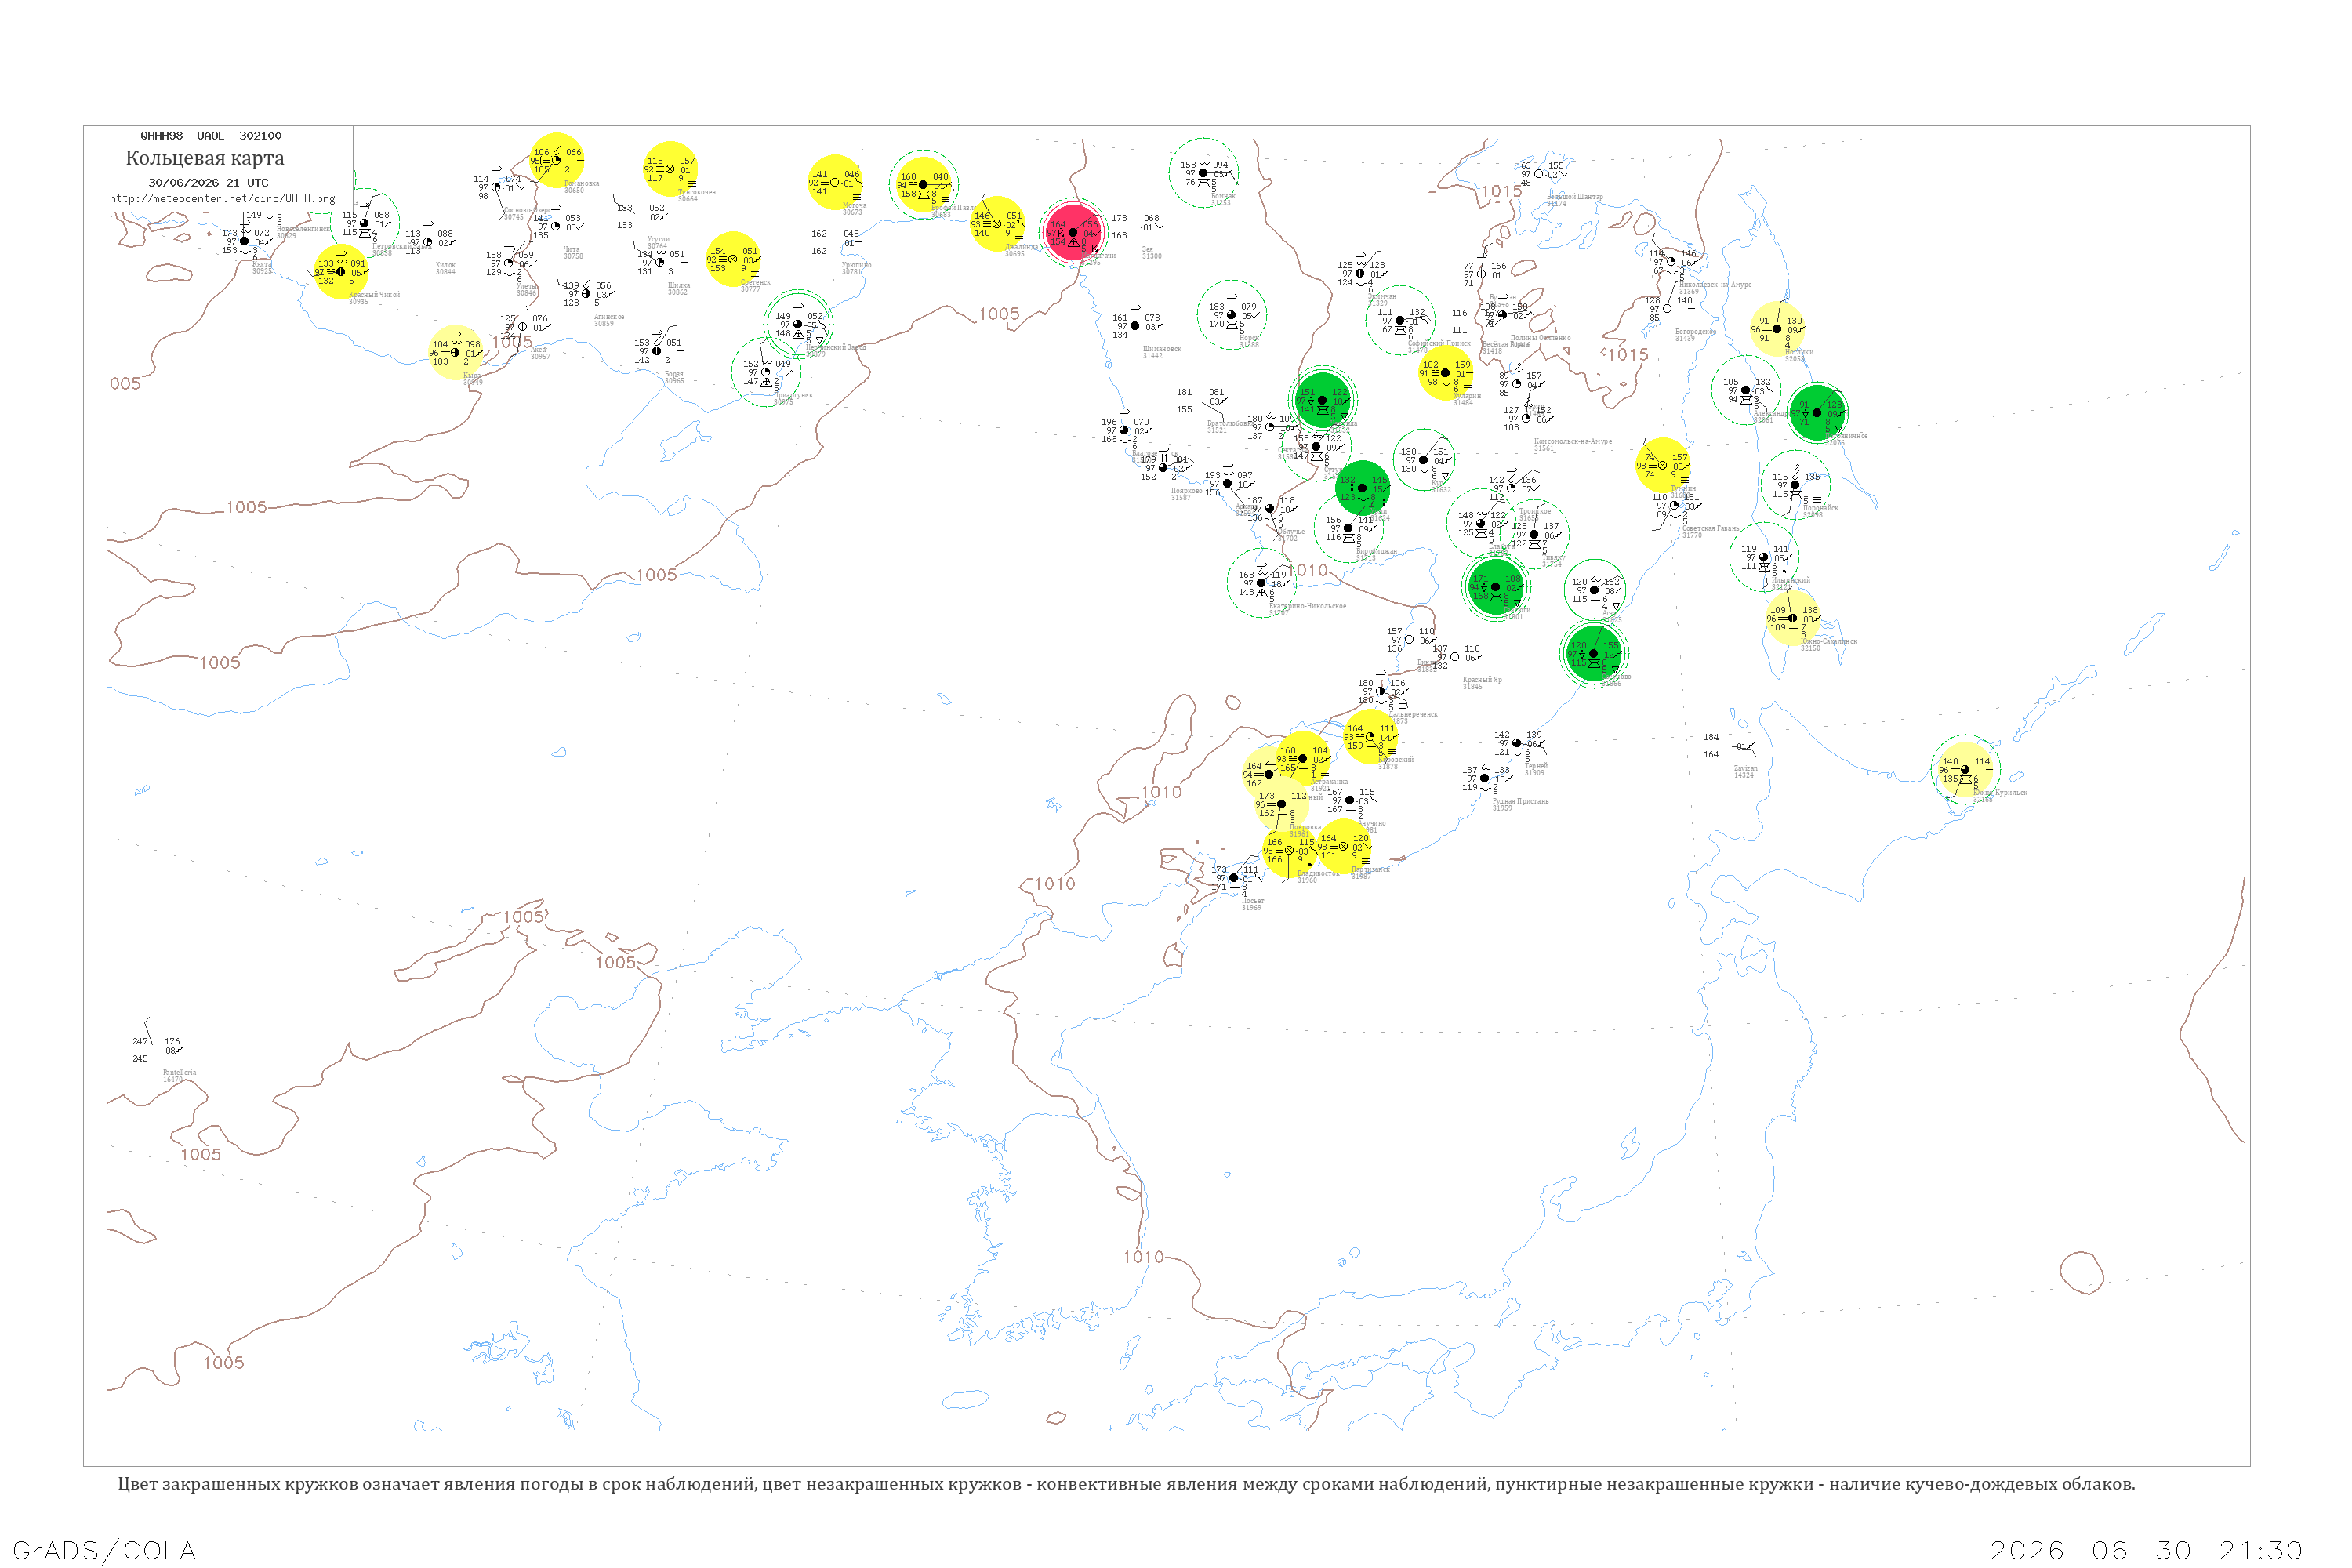Open the meteocenter.net UHHH.png URL
This screenshot has height=1568, width=2352.
(x=222, y=199)
